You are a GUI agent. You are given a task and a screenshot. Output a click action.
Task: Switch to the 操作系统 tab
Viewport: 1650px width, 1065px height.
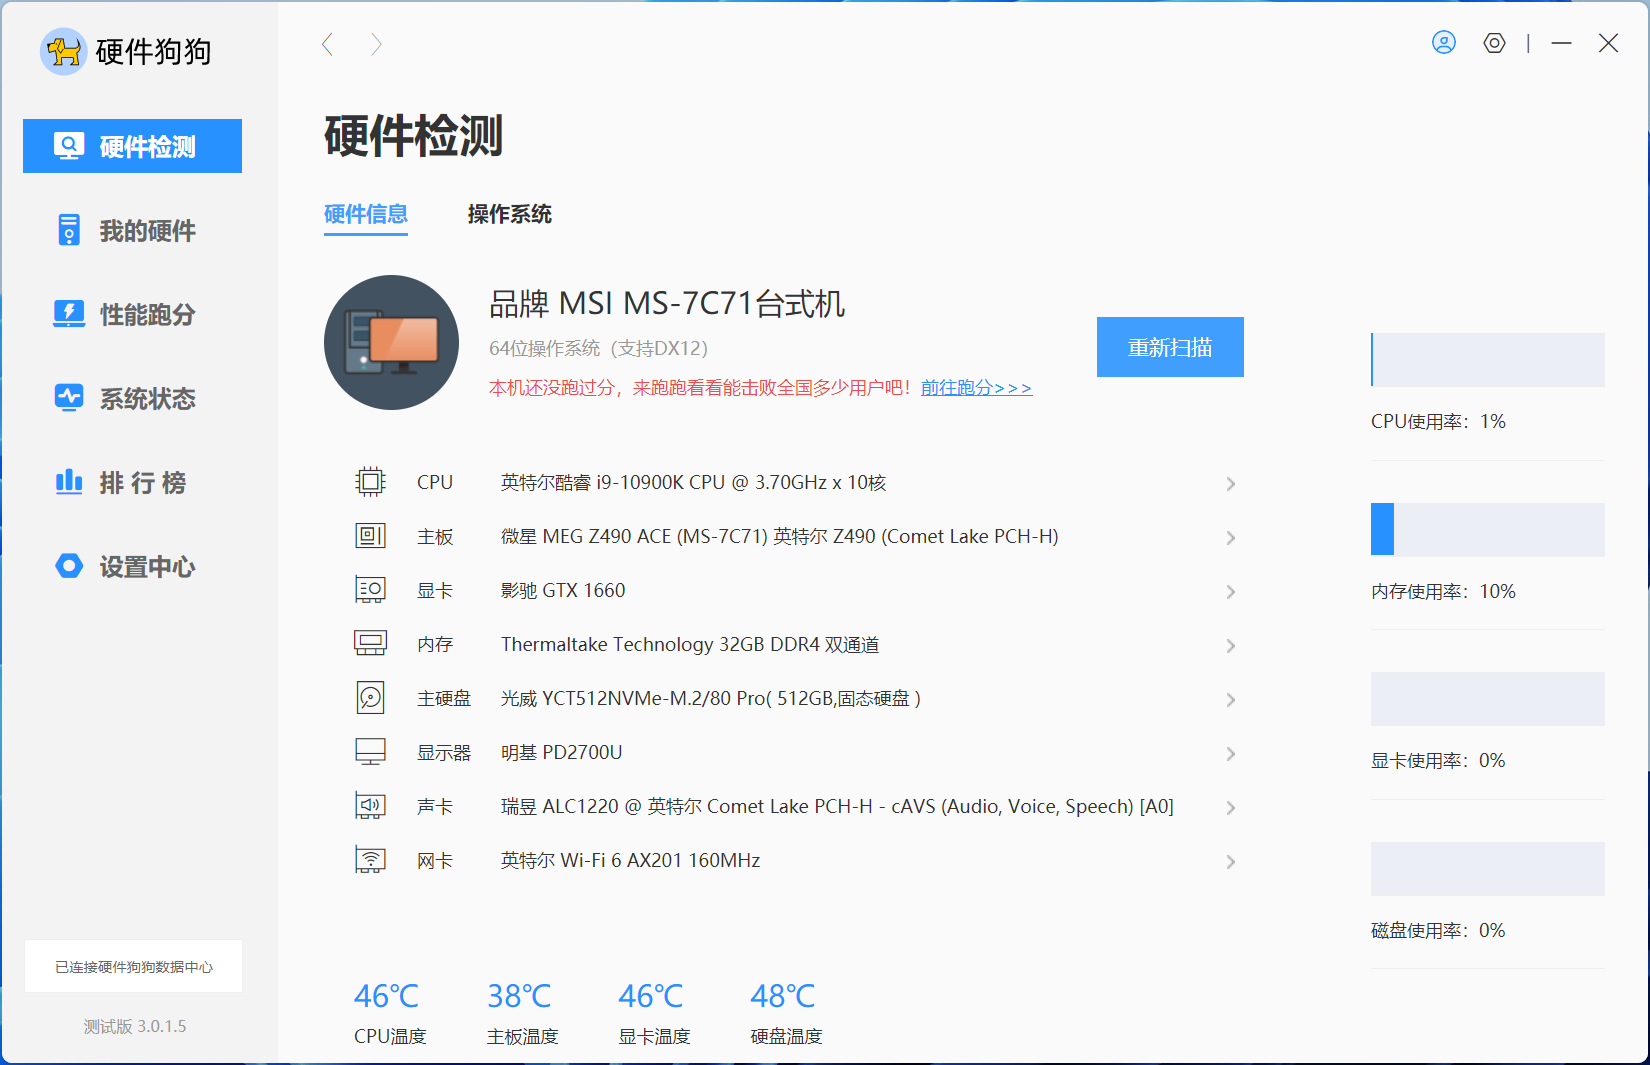coord(510,214)
